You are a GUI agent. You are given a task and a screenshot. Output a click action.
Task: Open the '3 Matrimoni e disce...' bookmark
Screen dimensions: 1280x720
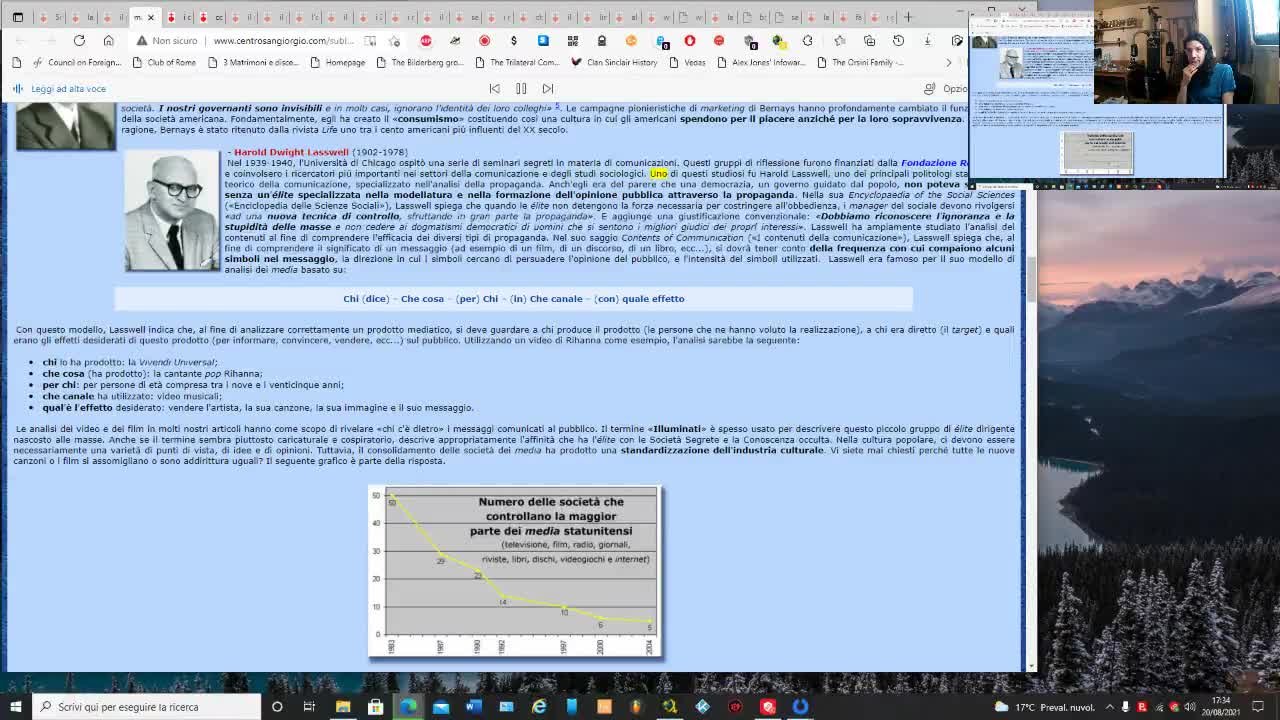pyautogui.click(x=253, y=62)
